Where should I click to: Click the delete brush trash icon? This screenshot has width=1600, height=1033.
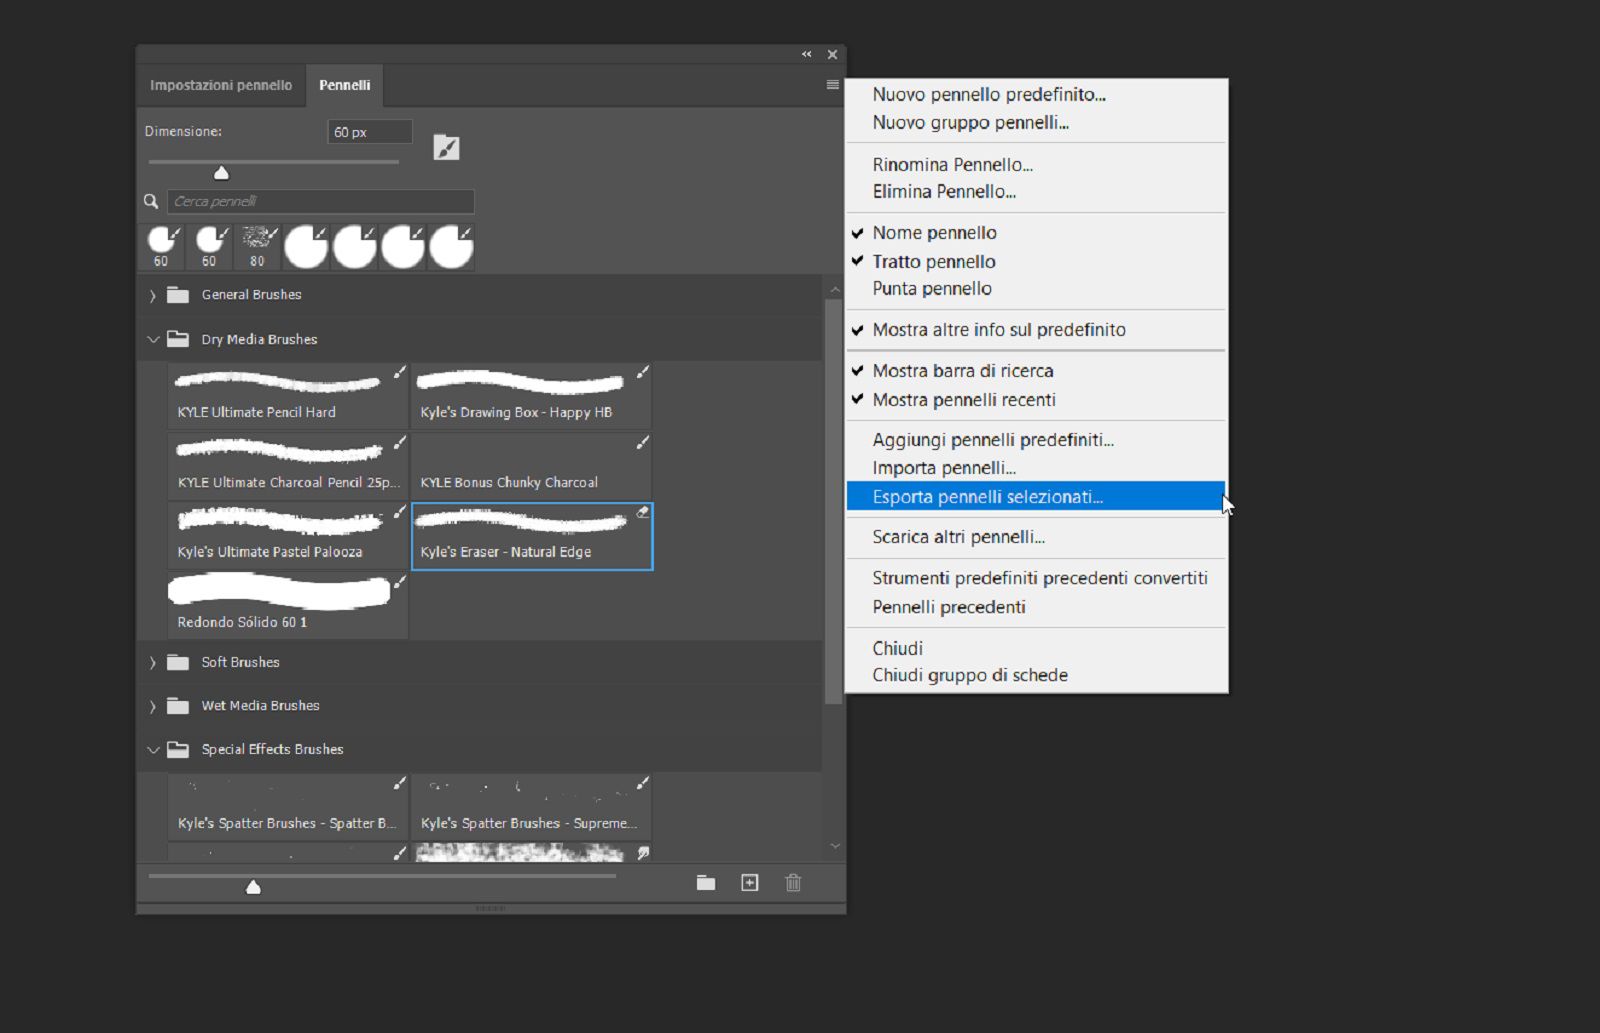click(793, 883)
